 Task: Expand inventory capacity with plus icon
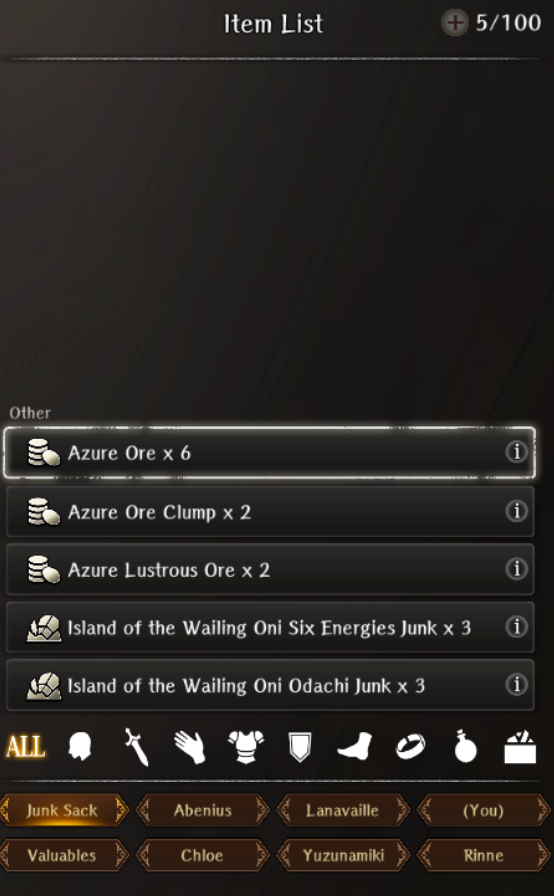coord(455,23)
